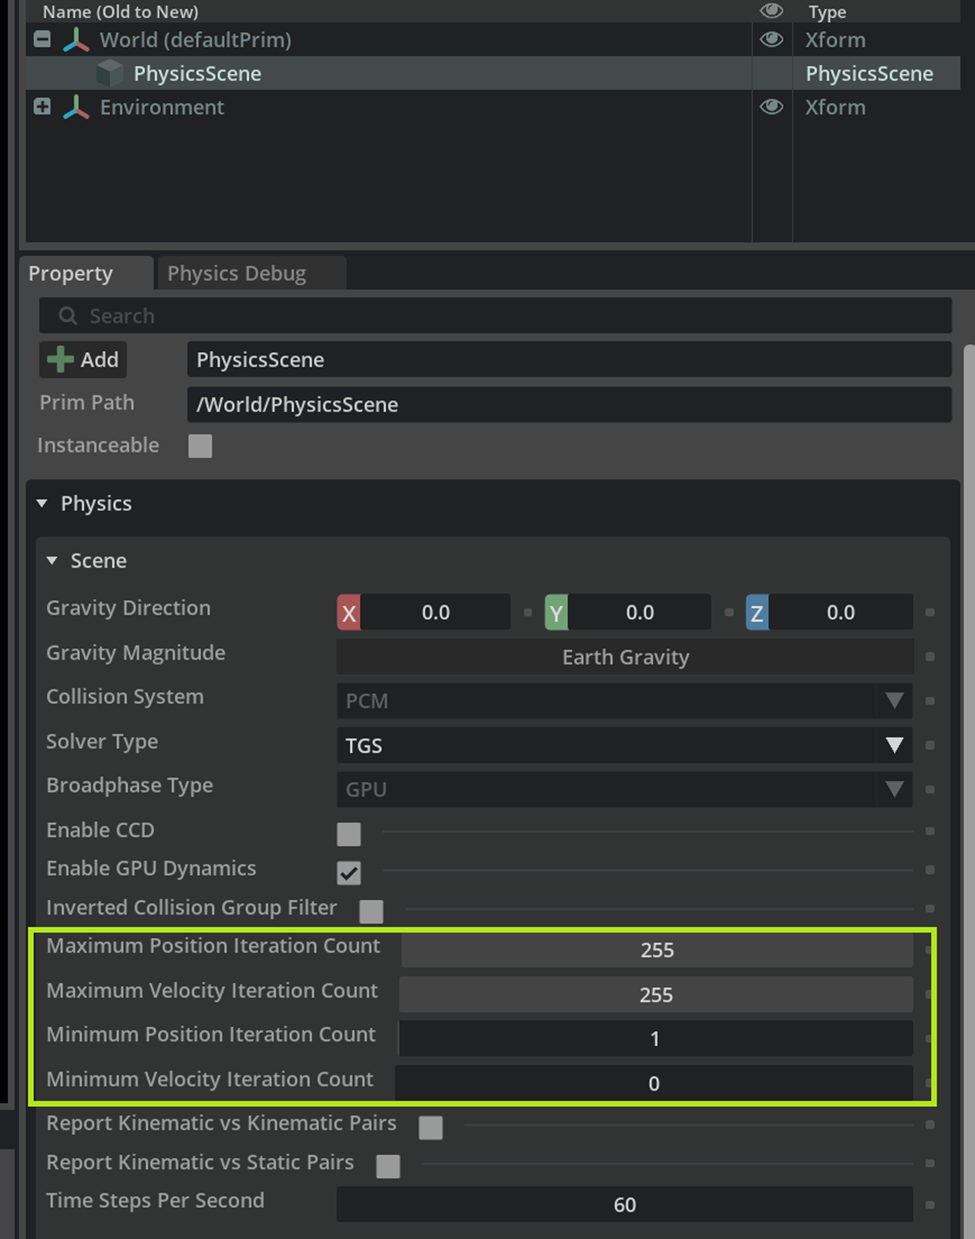This screenshot has height=1239, width=975.
Task: Click the reset marker beside Enable GPU Dynamics
Action: pyautogui.click(x=930, y=870)
